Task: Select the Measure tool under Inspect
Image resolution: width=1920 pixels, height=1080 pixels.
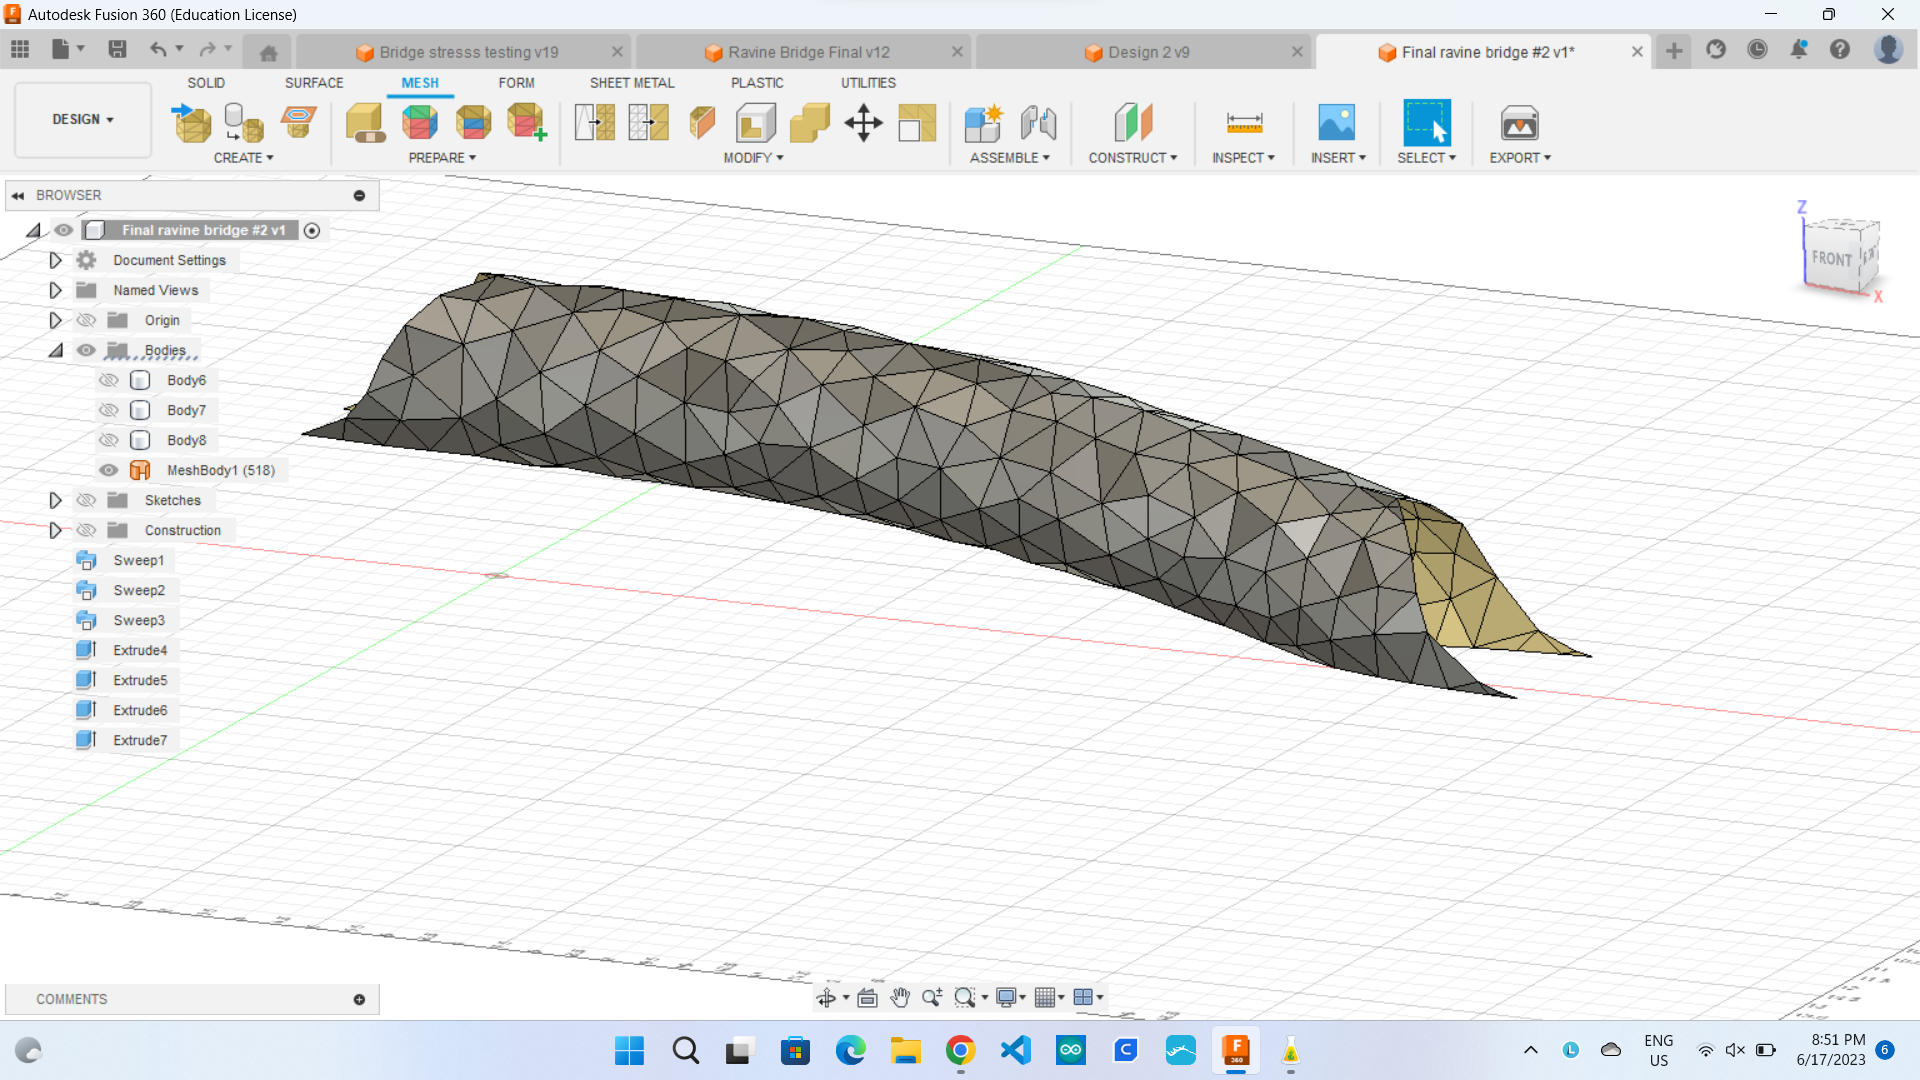Action: coord(1243,122)
